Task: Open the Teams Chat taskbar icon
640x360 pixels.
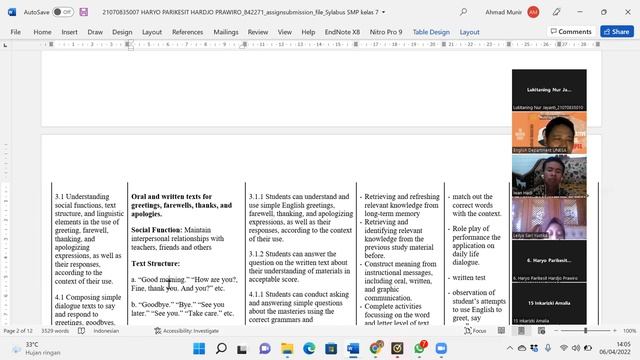Action: point(265,349)
